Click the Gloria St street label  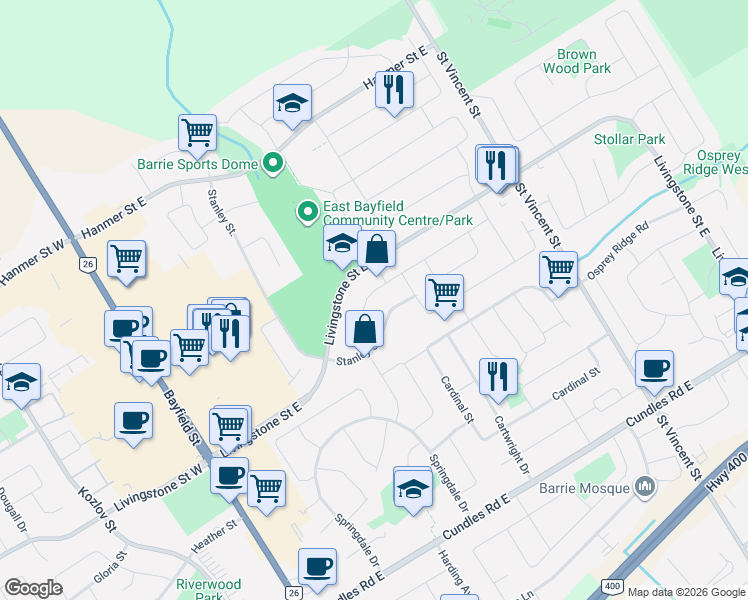coord(111,567)
